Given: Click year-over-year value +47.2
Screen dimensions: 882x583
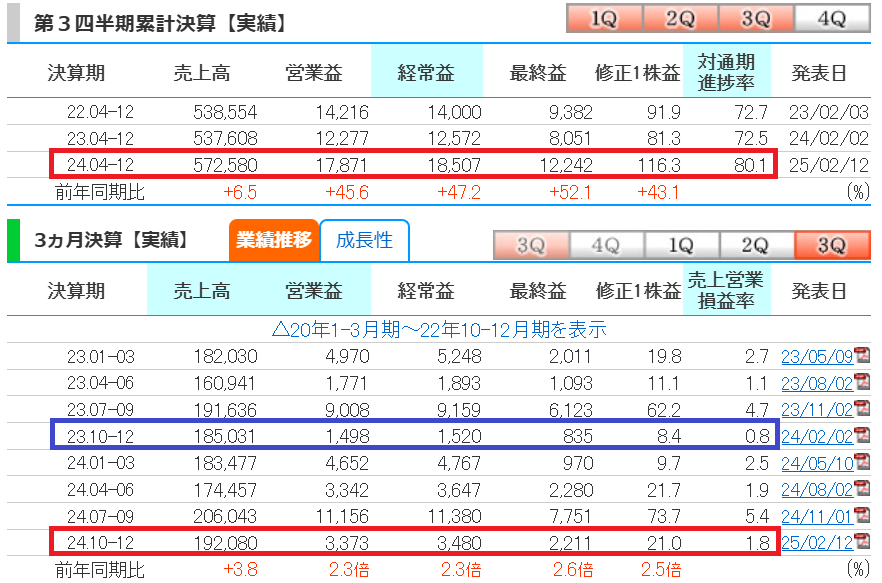Looking at the screenshot, I should [x=459, y=192].
